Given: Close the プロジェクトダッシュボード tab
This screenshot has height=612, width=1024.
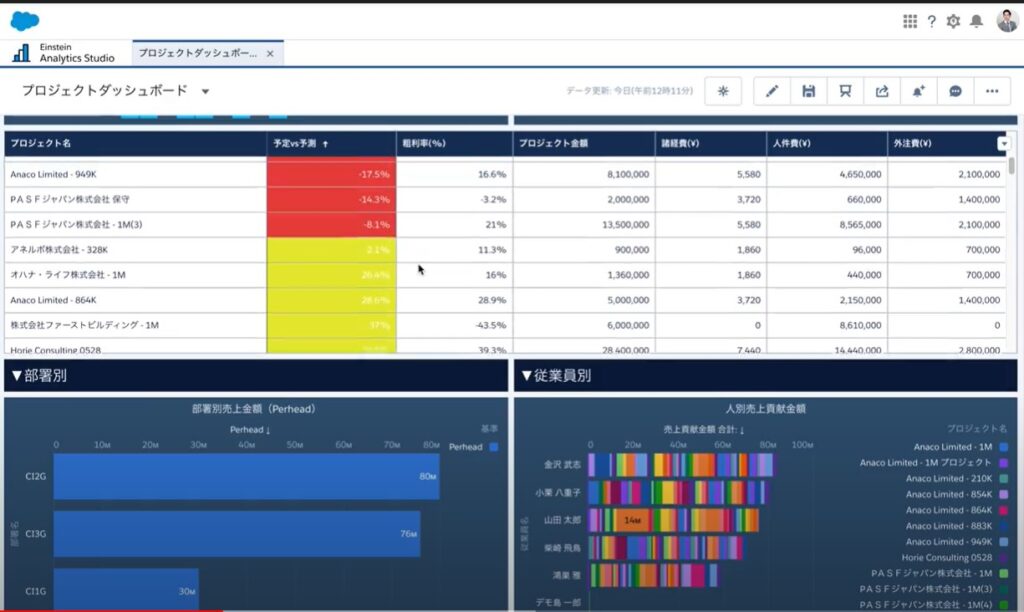Looking at the screenshot, I should pyautogui.click(x=270, y=53).
